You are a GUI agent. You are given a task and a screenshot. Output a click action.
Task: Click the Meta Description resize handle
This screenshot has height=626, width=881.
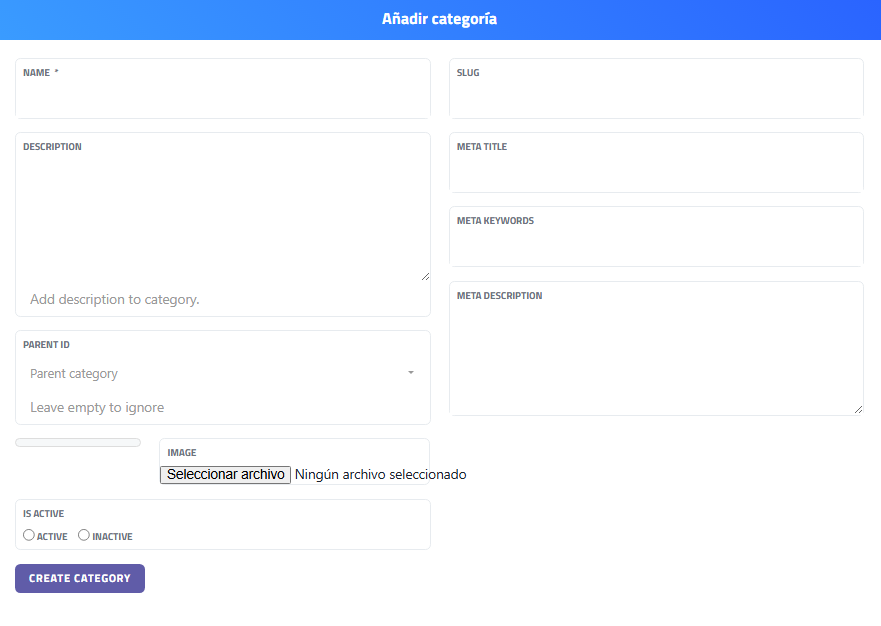[858, 408]
